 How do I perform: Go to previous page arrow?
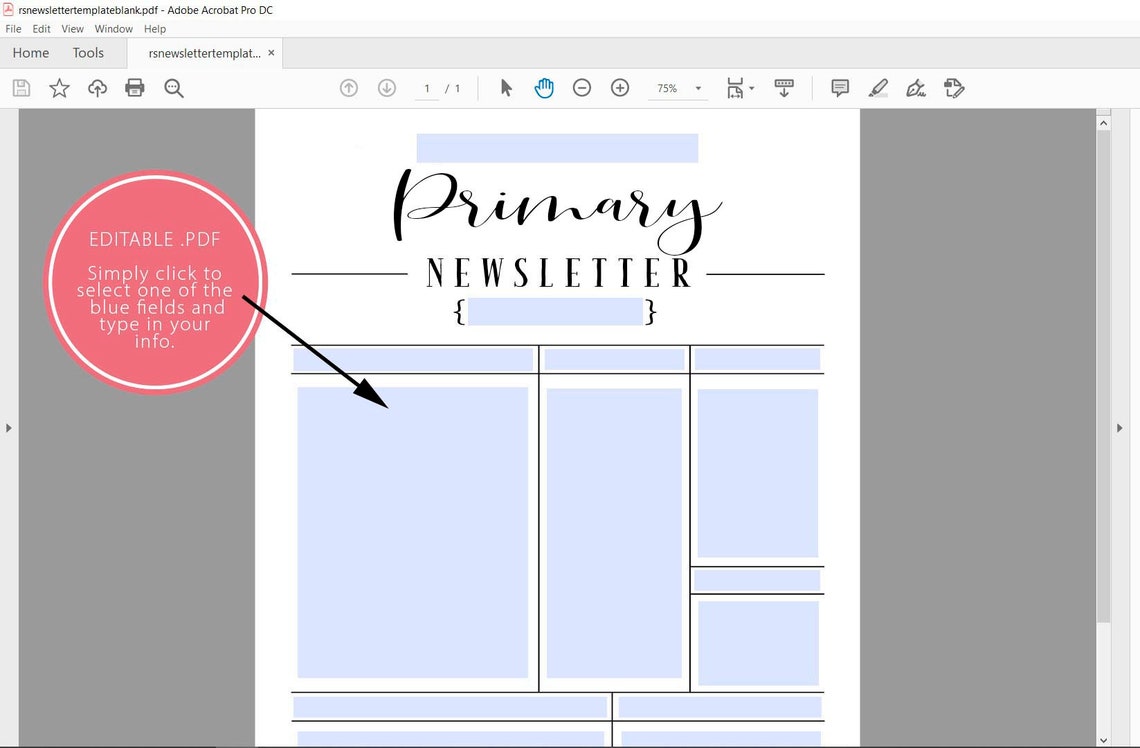(348, 88)
